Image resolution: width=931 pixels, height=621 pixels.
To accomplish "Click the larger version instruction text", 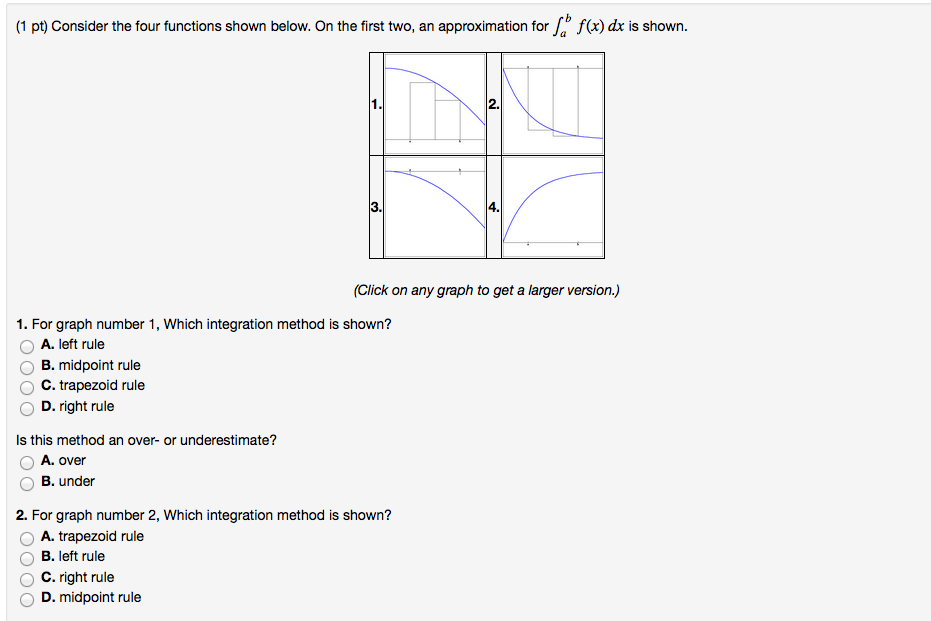I will point(487,290).
